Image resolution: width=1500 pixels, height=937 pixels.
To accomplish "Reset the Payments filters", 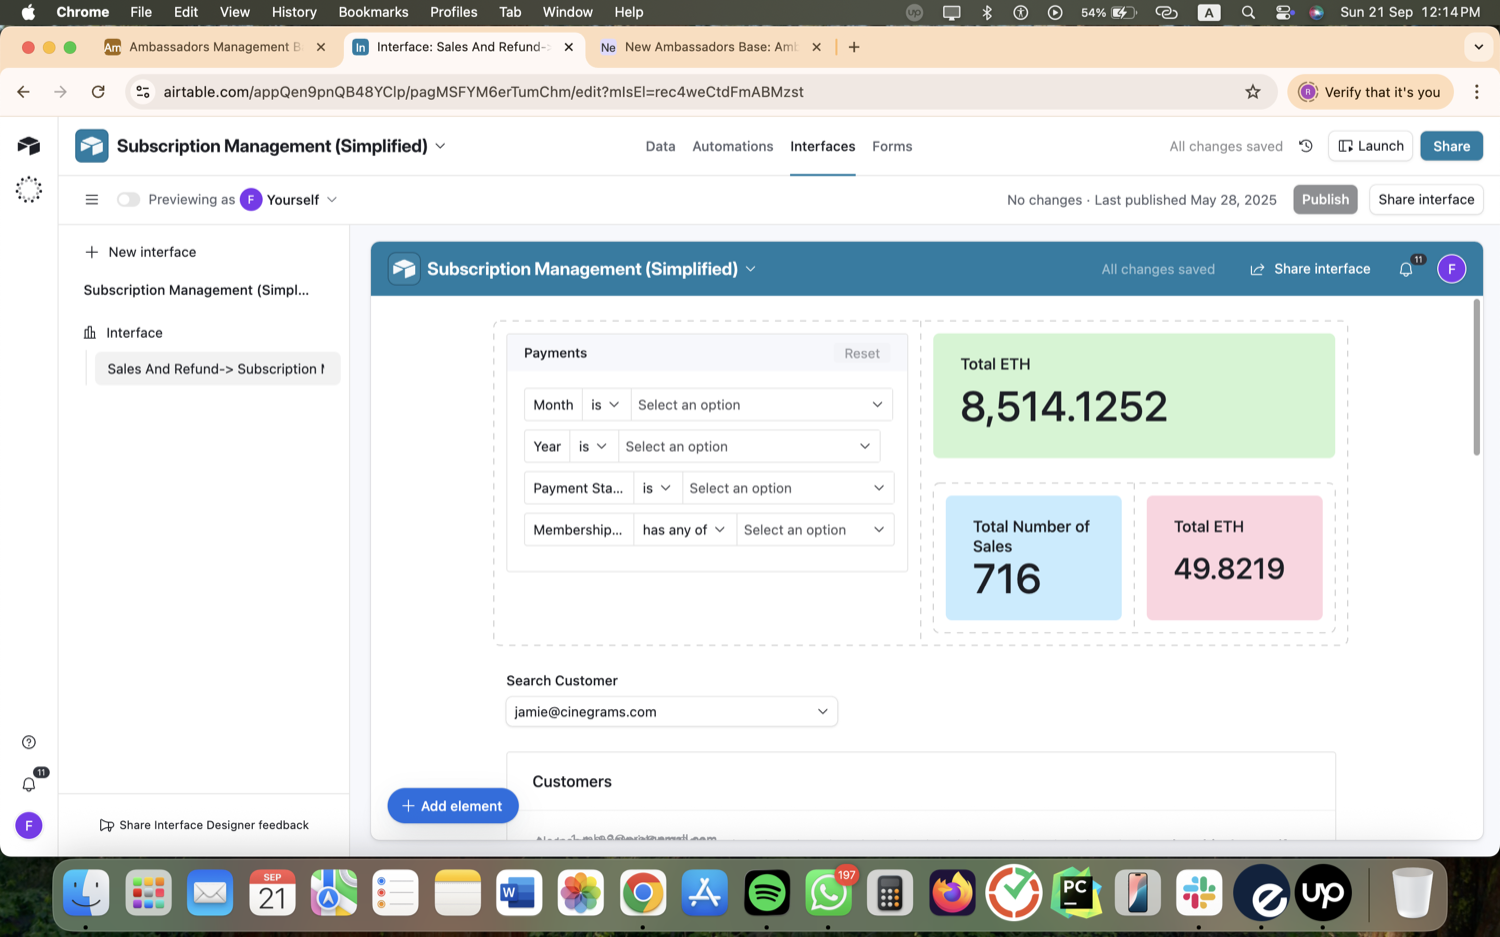I will point(862,353).
